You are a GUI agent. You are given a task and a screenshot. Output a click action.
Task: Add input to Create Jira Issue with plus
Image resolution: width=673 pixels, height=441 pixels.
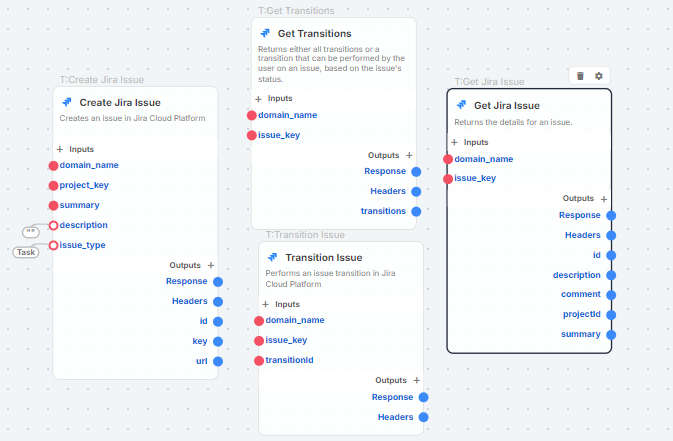[x=60, y=149]
